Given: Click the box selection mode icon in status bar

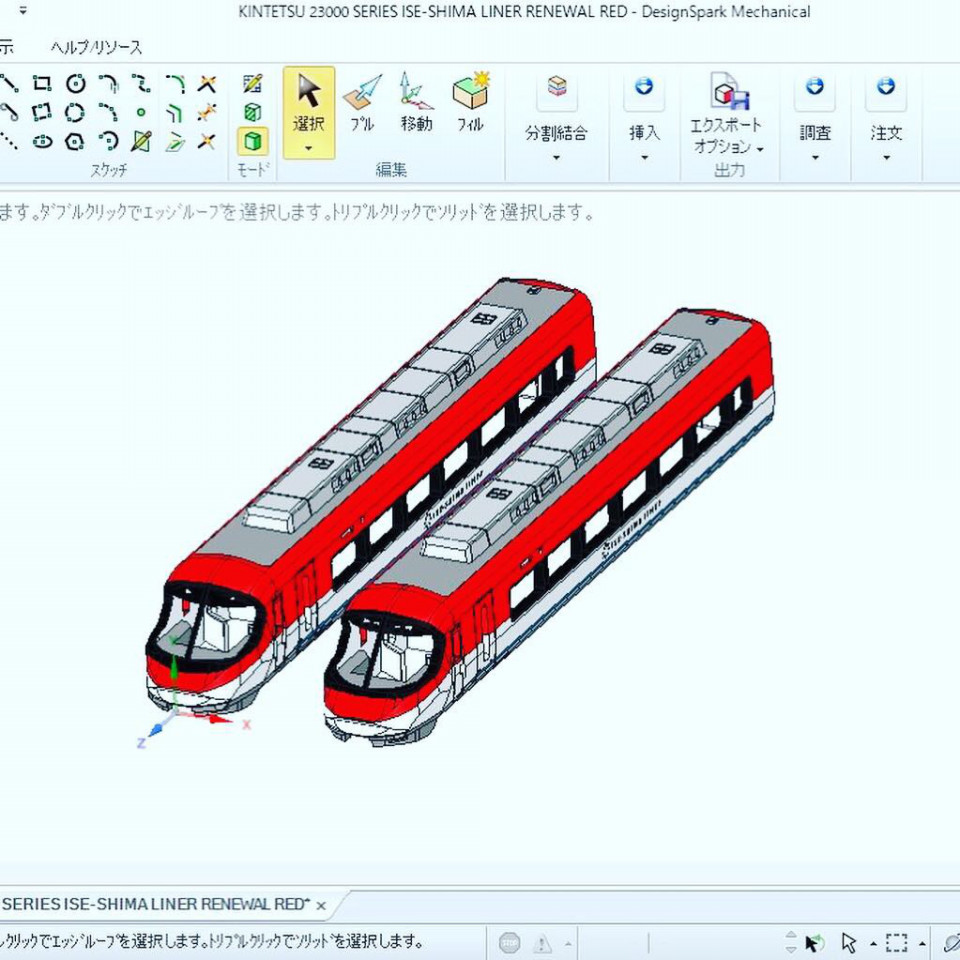Looking at the screenshot, I should point(896,942).
